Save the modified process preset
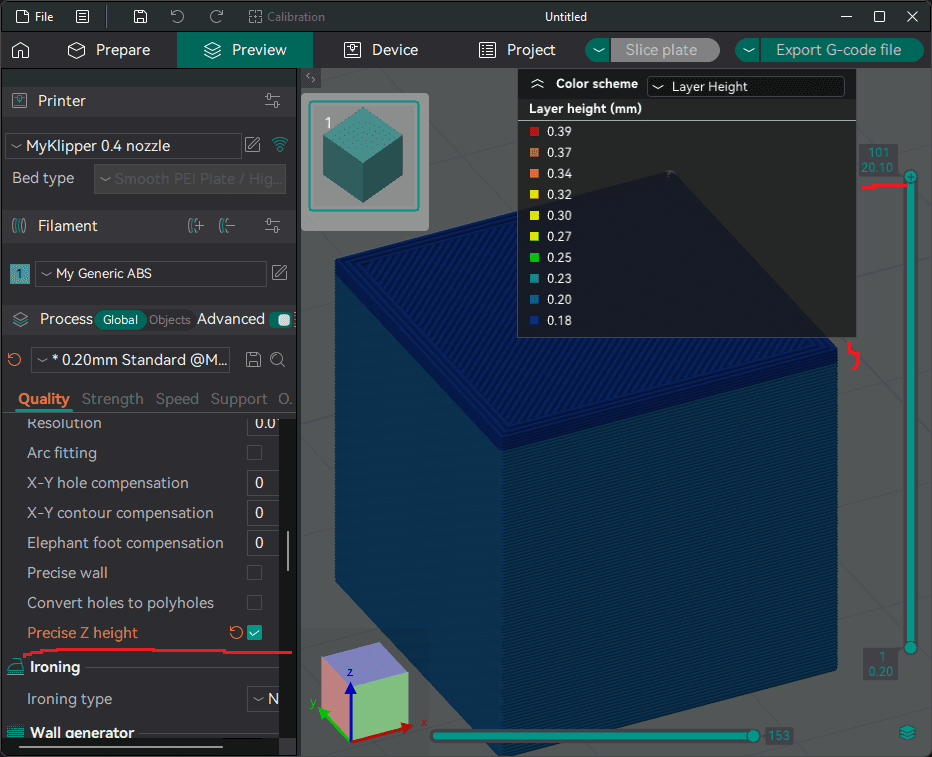932x757 pixels. [254, 359]
